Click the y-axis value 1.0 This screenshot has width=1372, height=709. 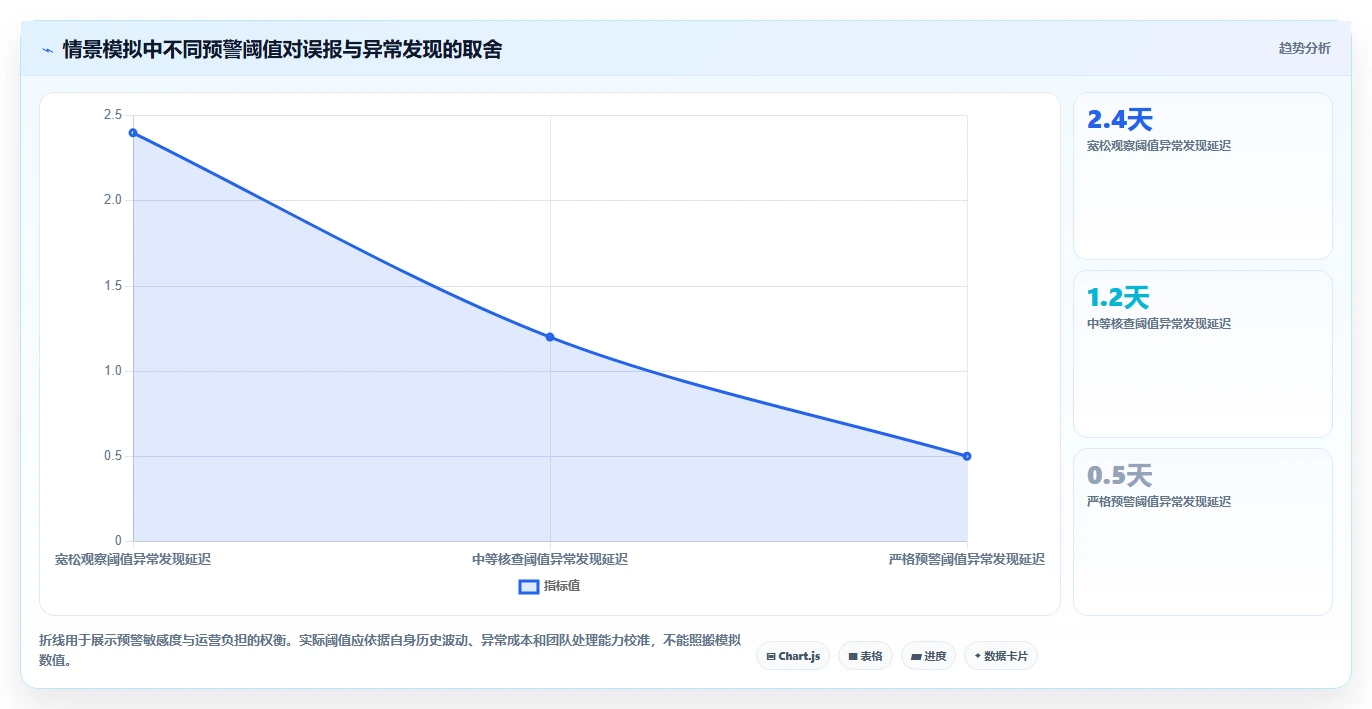[x=112, y=371]
